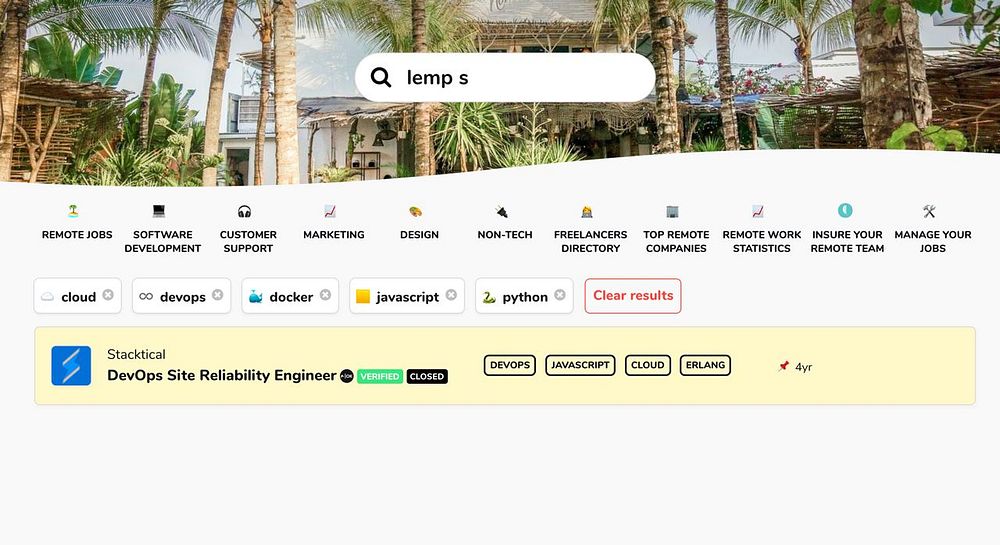Open the Insure Your Remote Team icon
This screenshot has height=545, width=1000.
[x=845, y=210]
